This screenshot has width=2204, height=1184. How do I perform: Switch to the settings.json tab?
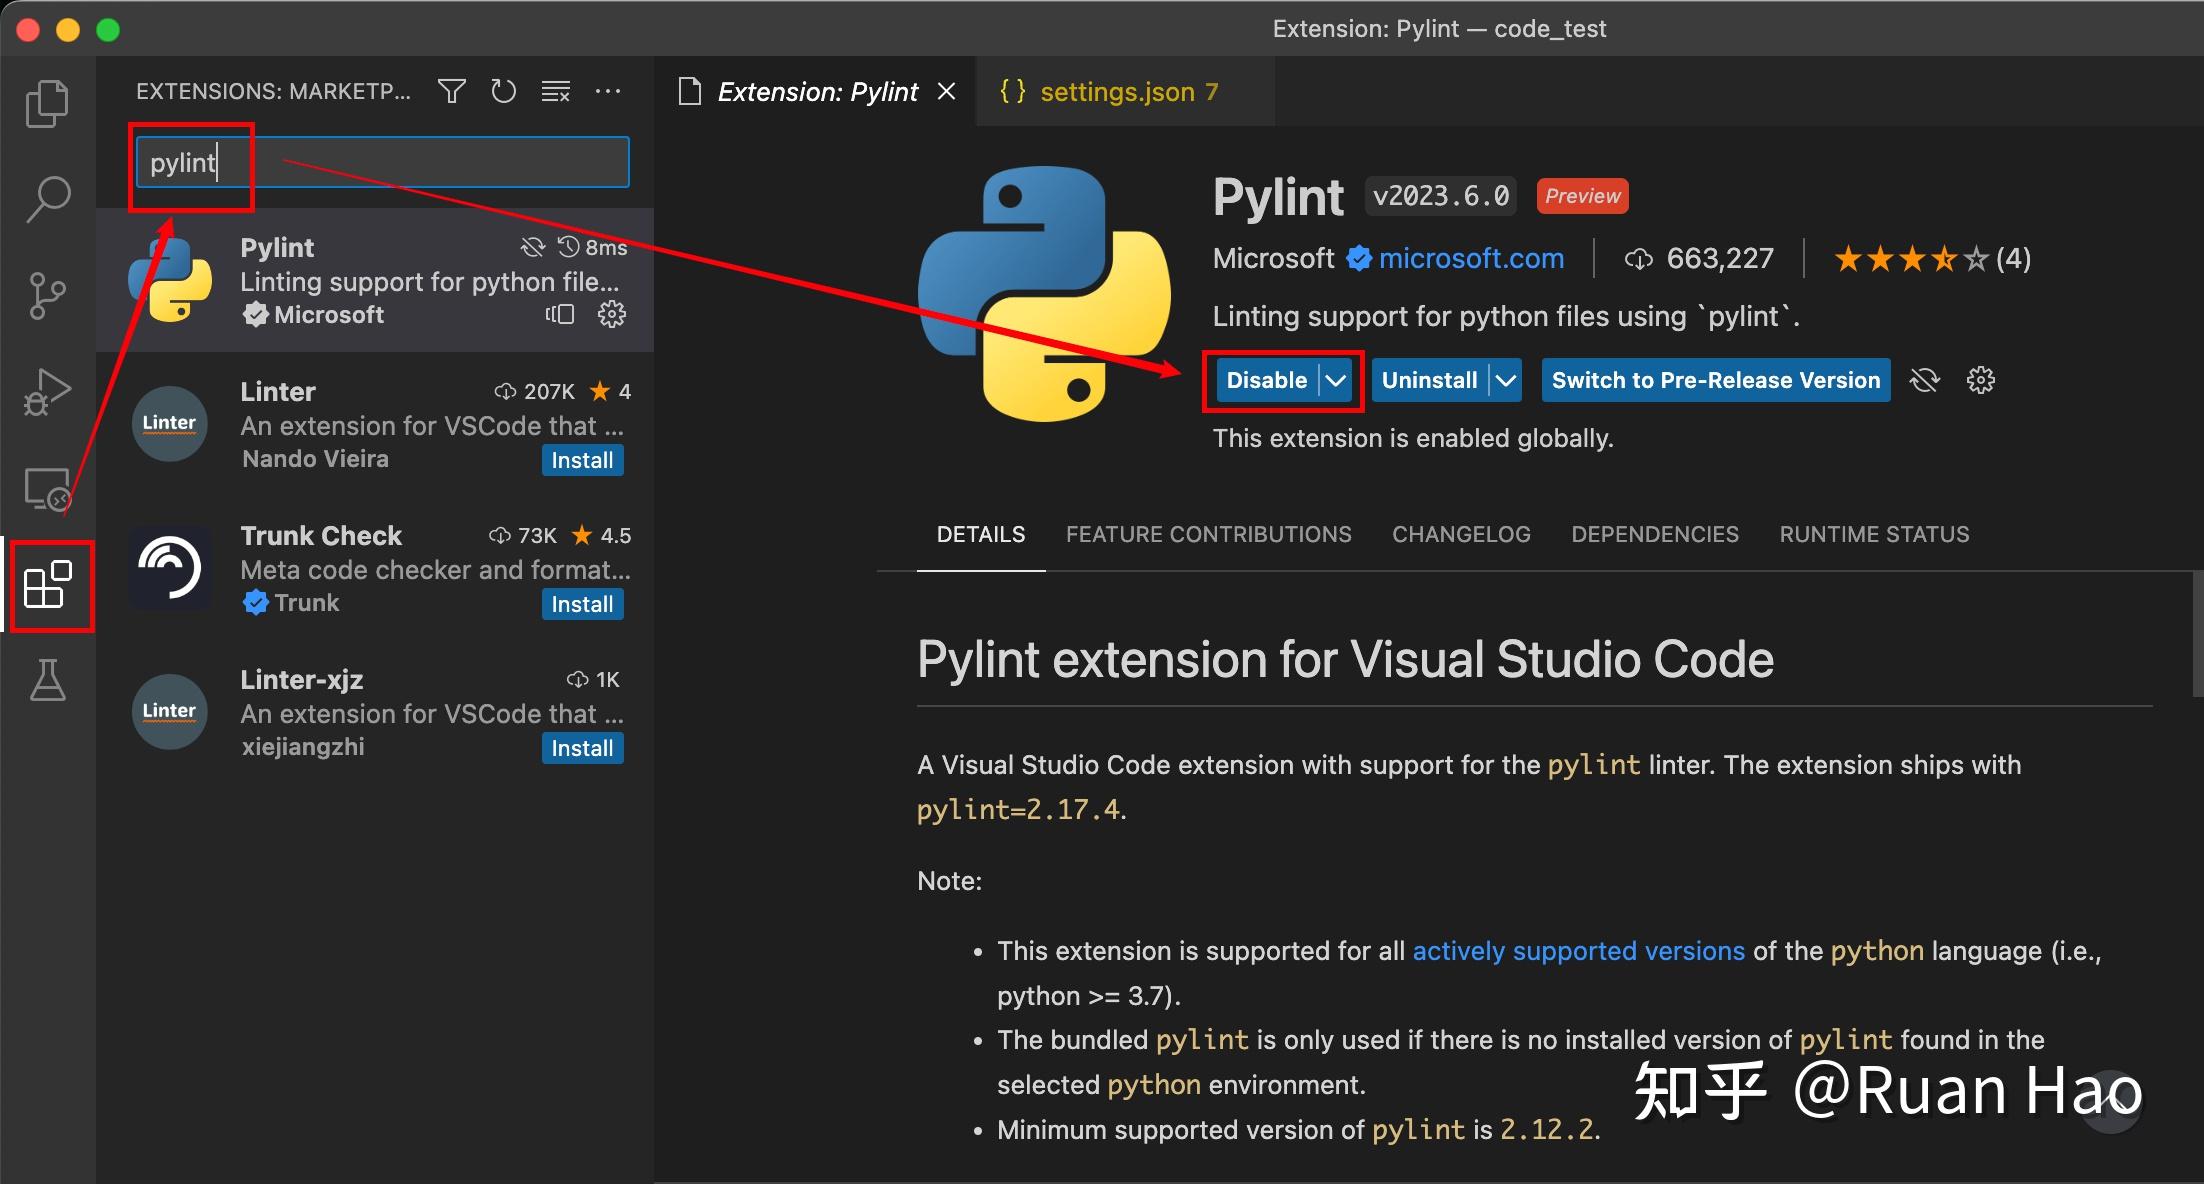[1117, 91]
